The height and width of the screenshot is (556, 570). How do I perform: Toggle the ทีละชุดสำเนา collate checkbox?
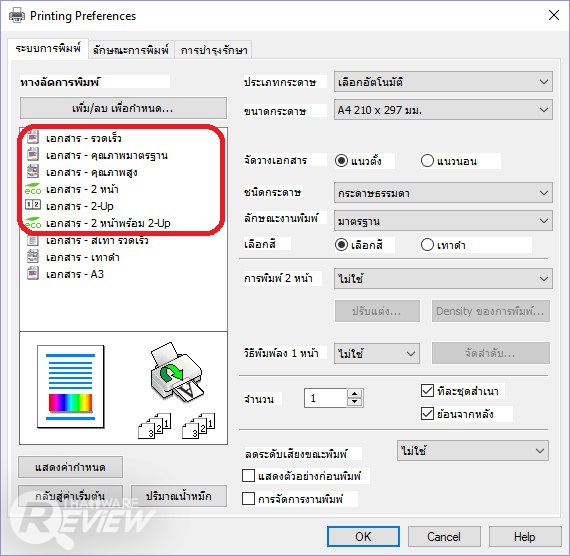pos(427,391)
